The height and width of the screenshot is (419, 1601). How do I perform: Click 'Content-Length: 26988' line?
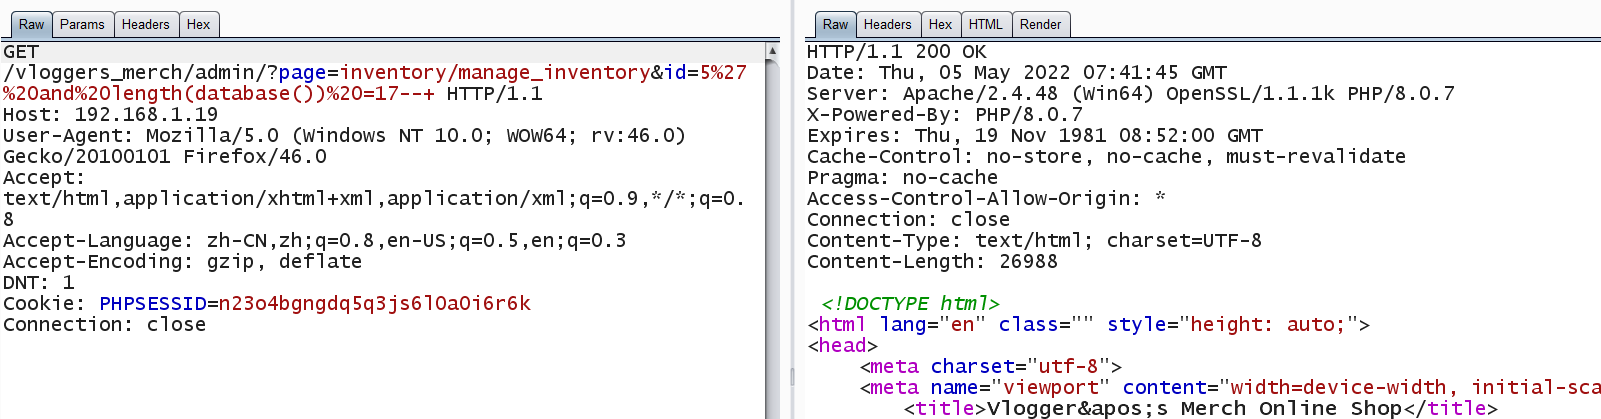click(x=932, y=262)
